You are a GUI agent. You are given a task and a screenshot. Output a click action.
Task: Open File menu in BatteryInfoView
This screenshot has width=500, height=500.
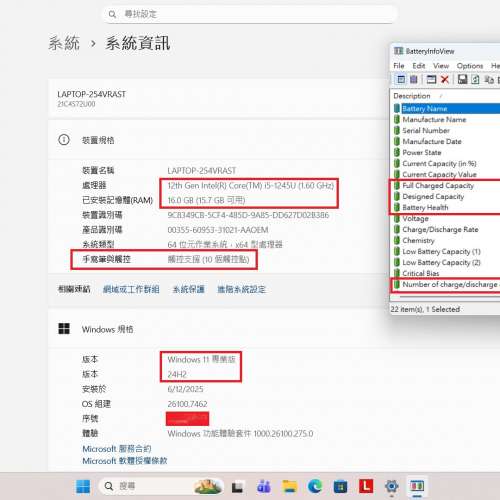[x=399, y=66]
